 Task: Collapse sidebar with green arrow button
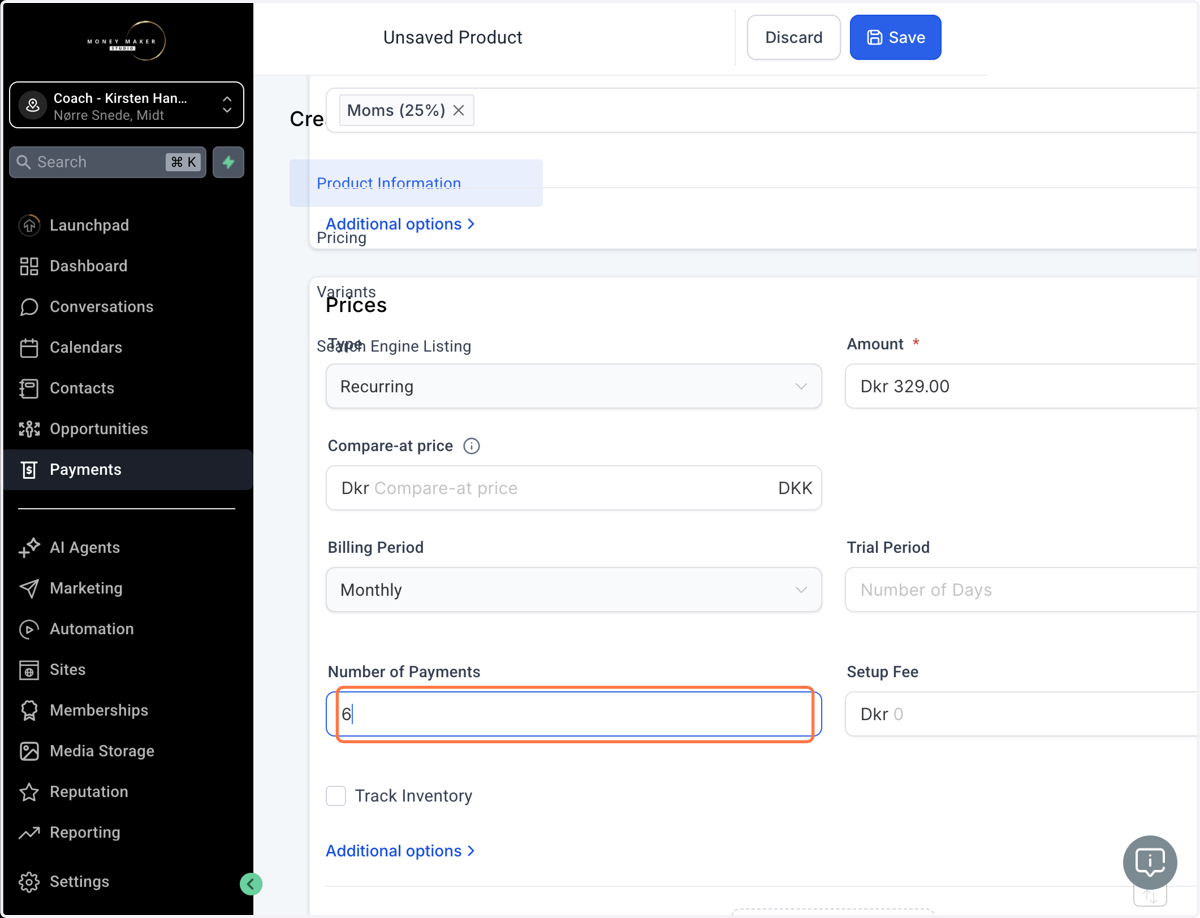251,884
